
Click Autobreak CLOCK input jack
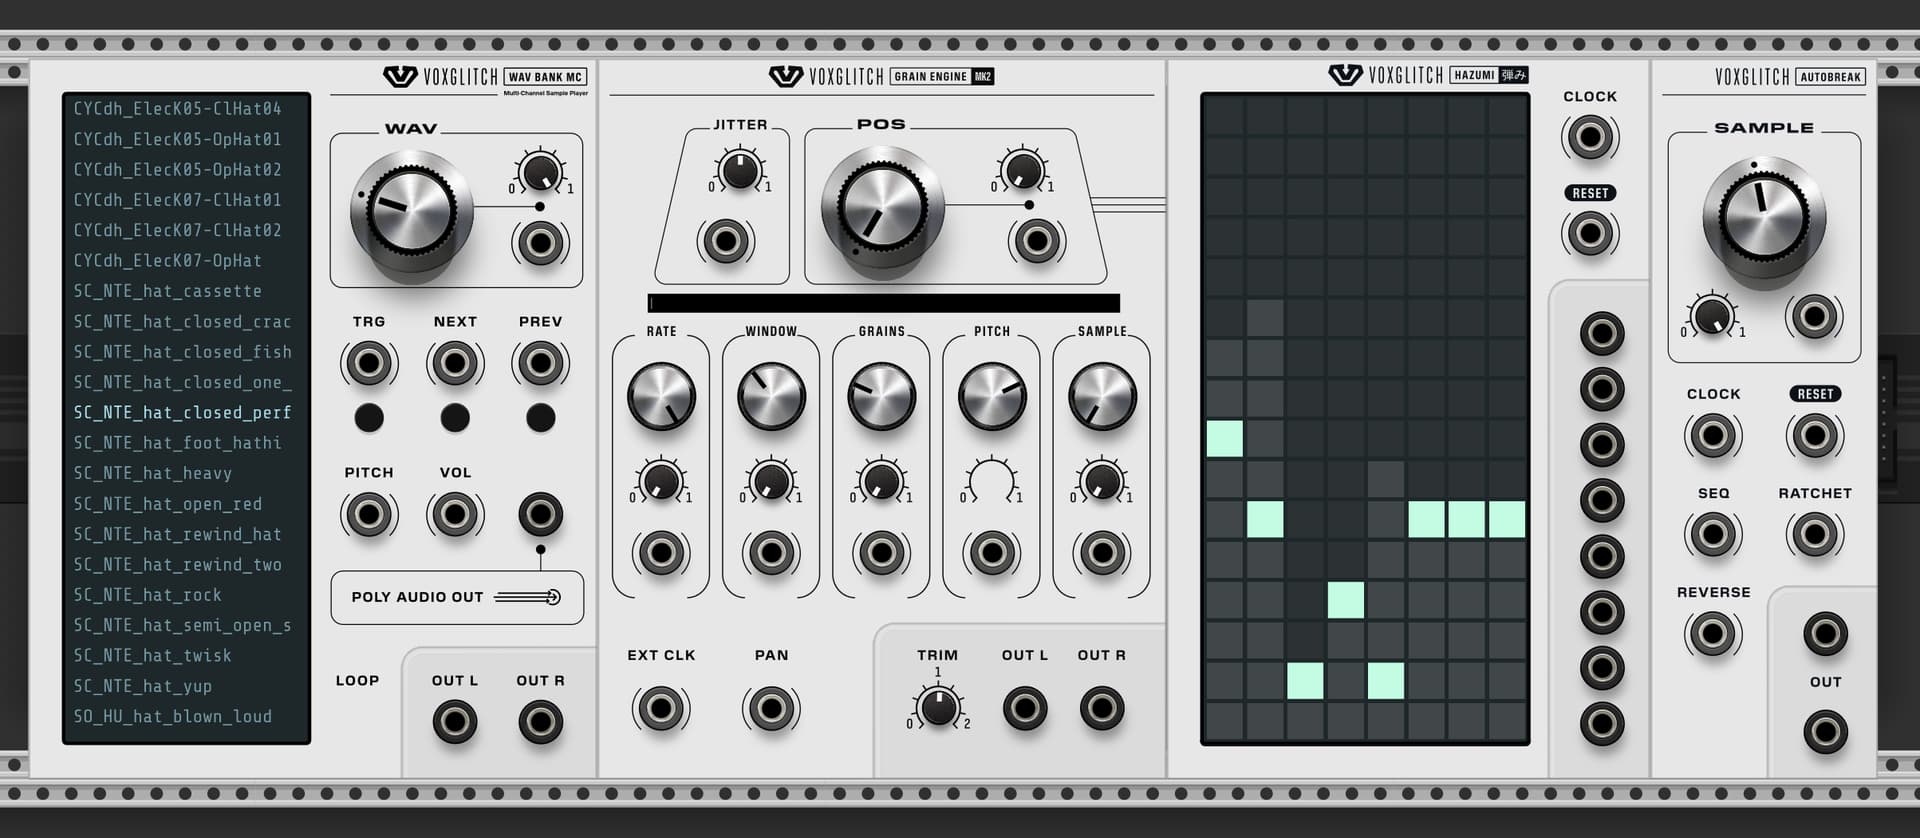pyautogui.click(x=1713, y=435)
